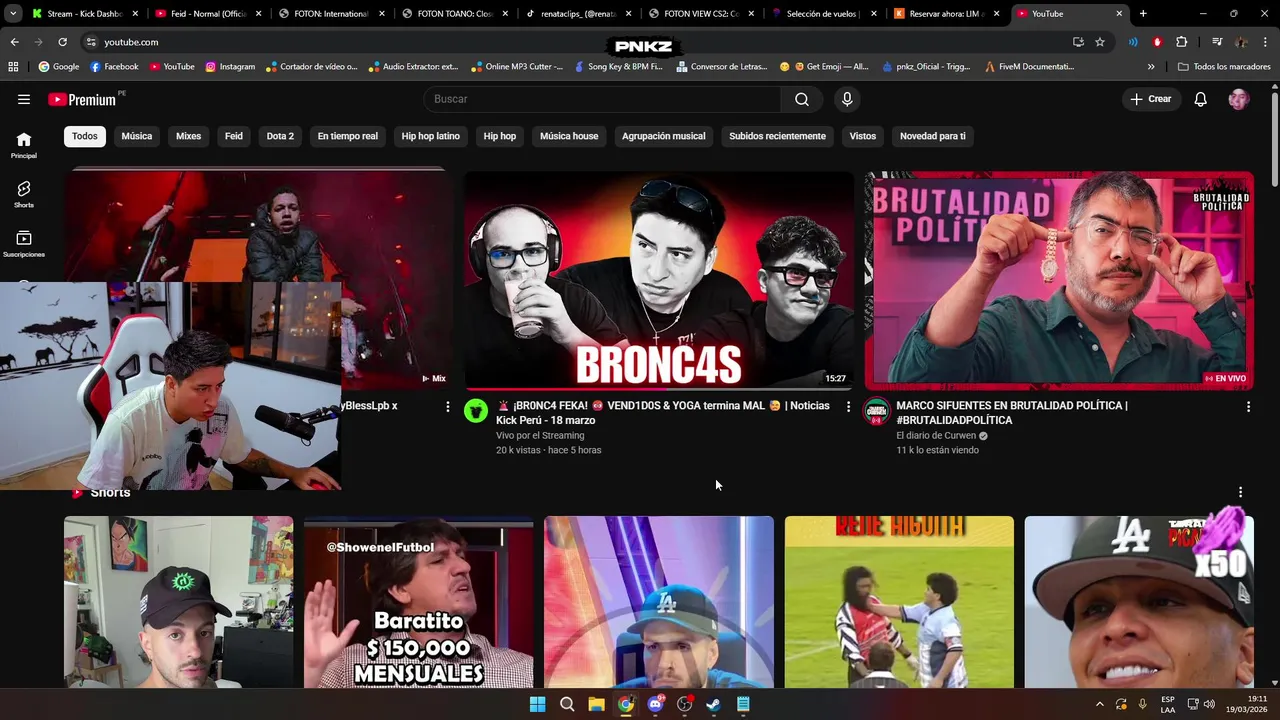Image resolution: width=1280 pixels, height=720 pixels.
Task: Select the Dota 2 filter chip
Action: [280, 136]
